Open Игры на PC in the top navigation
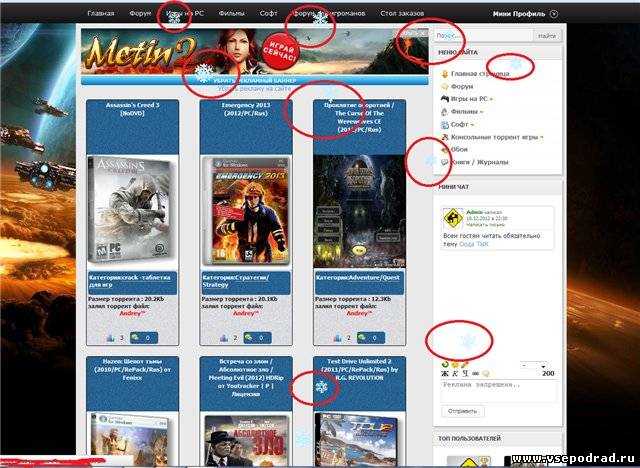This screenshot has height=468, width=640. click(185, 13)
